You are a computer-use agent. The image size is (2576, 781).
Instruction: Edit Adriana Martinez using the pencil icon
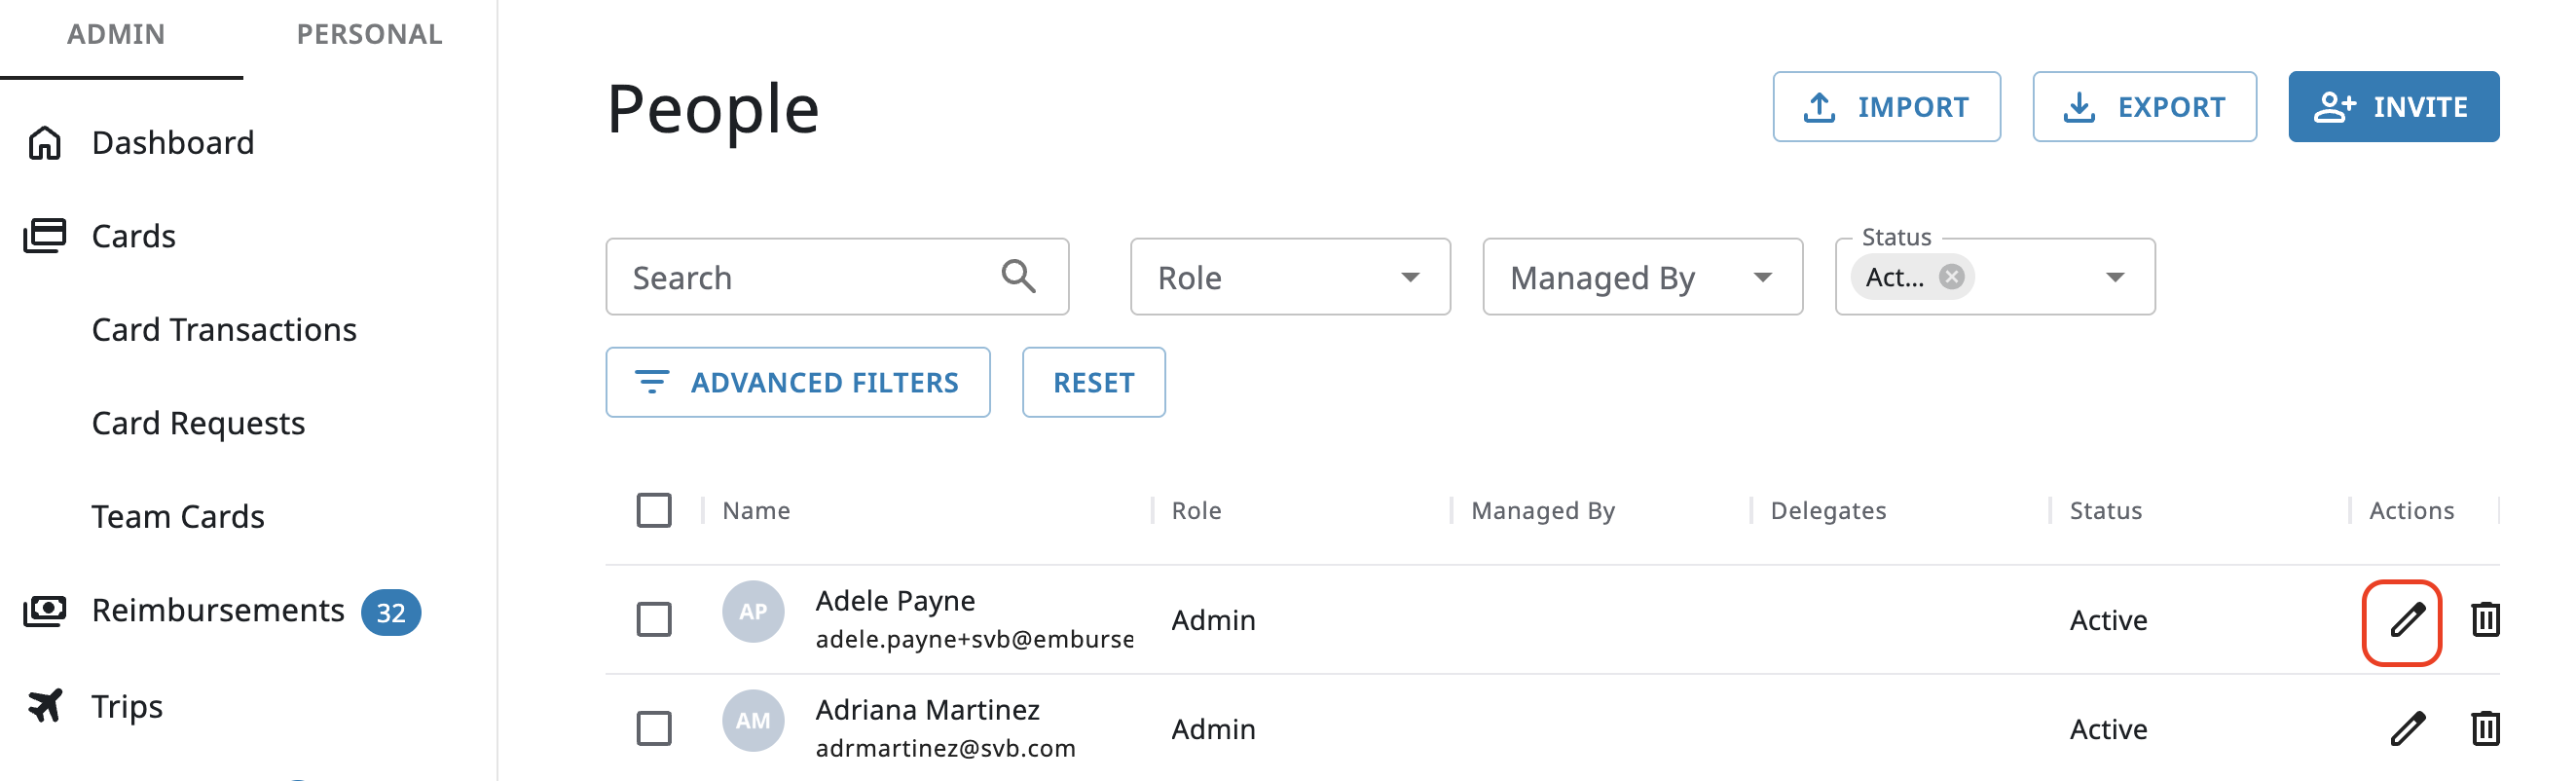(x=2406, y=729)
